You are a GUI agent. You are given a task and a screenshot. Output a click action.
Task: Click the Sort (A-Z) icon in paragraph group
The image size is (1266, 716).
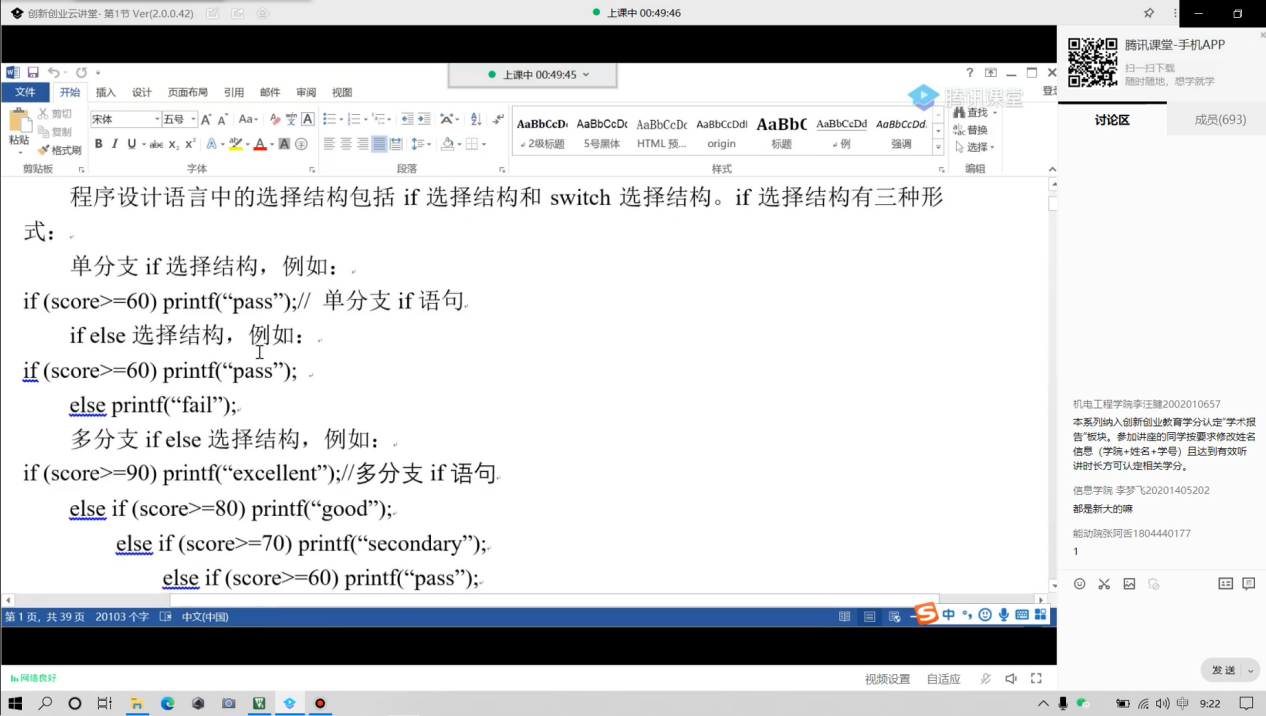[475, 119]
